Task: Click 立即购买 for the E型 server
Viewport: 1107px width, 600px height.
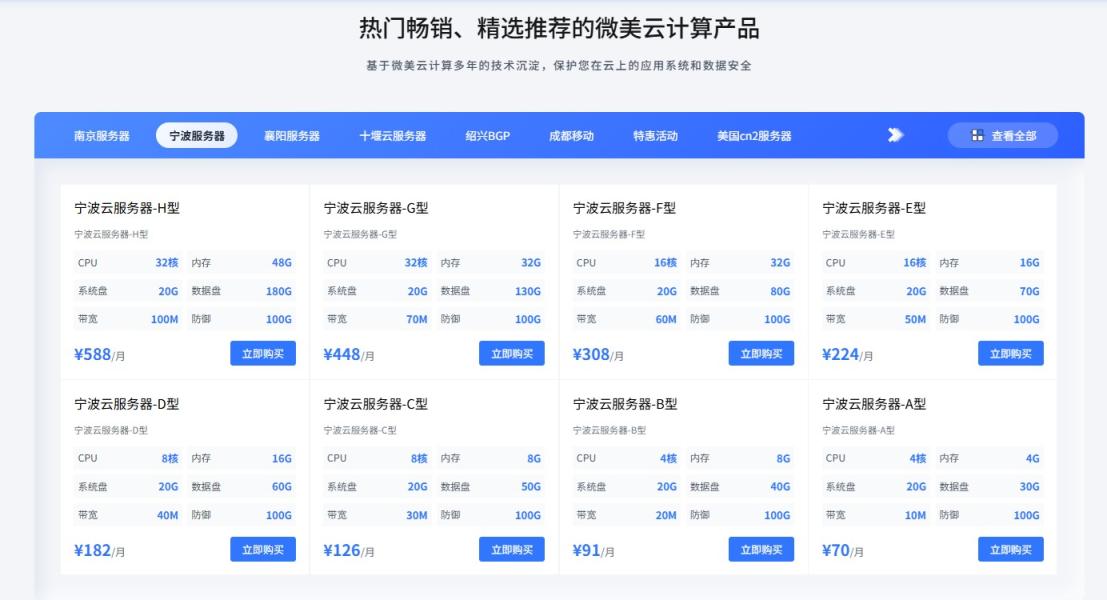Action: 1010,354
